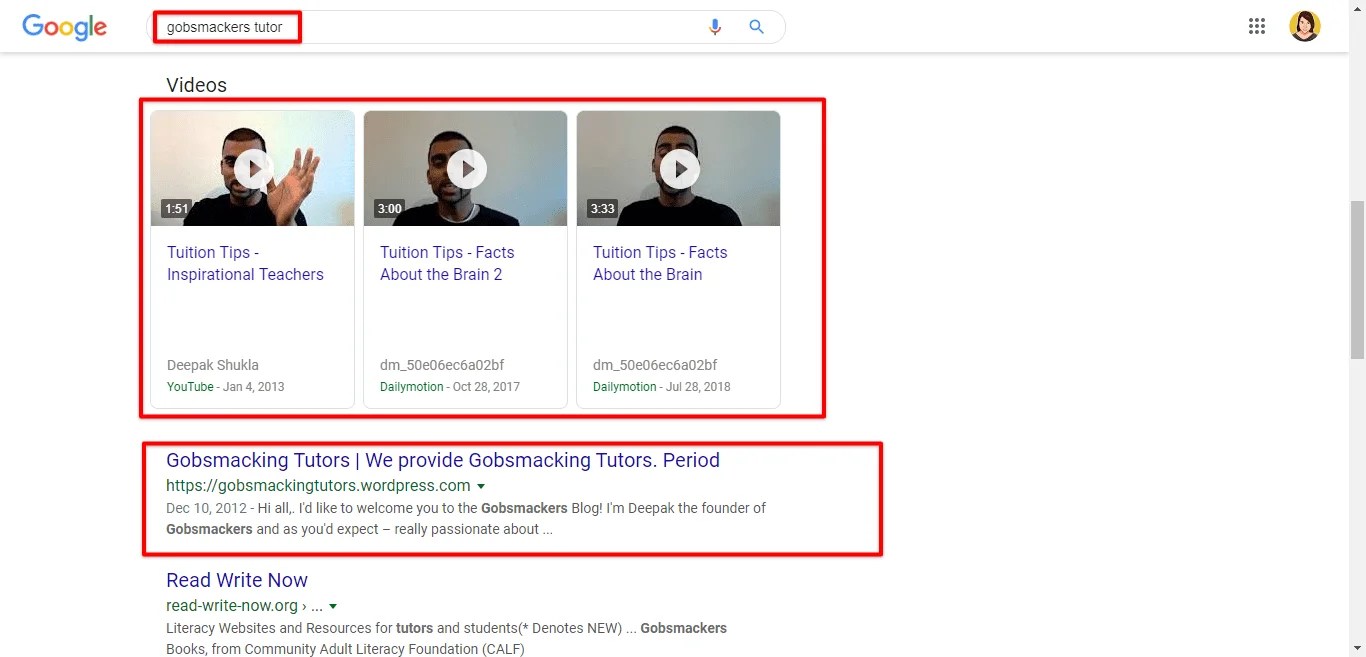Screen dimensions: 1366x657
Task: Open 'Tuition Tips - Inspirational Teachers' link
Action: [x=245, y=263]
